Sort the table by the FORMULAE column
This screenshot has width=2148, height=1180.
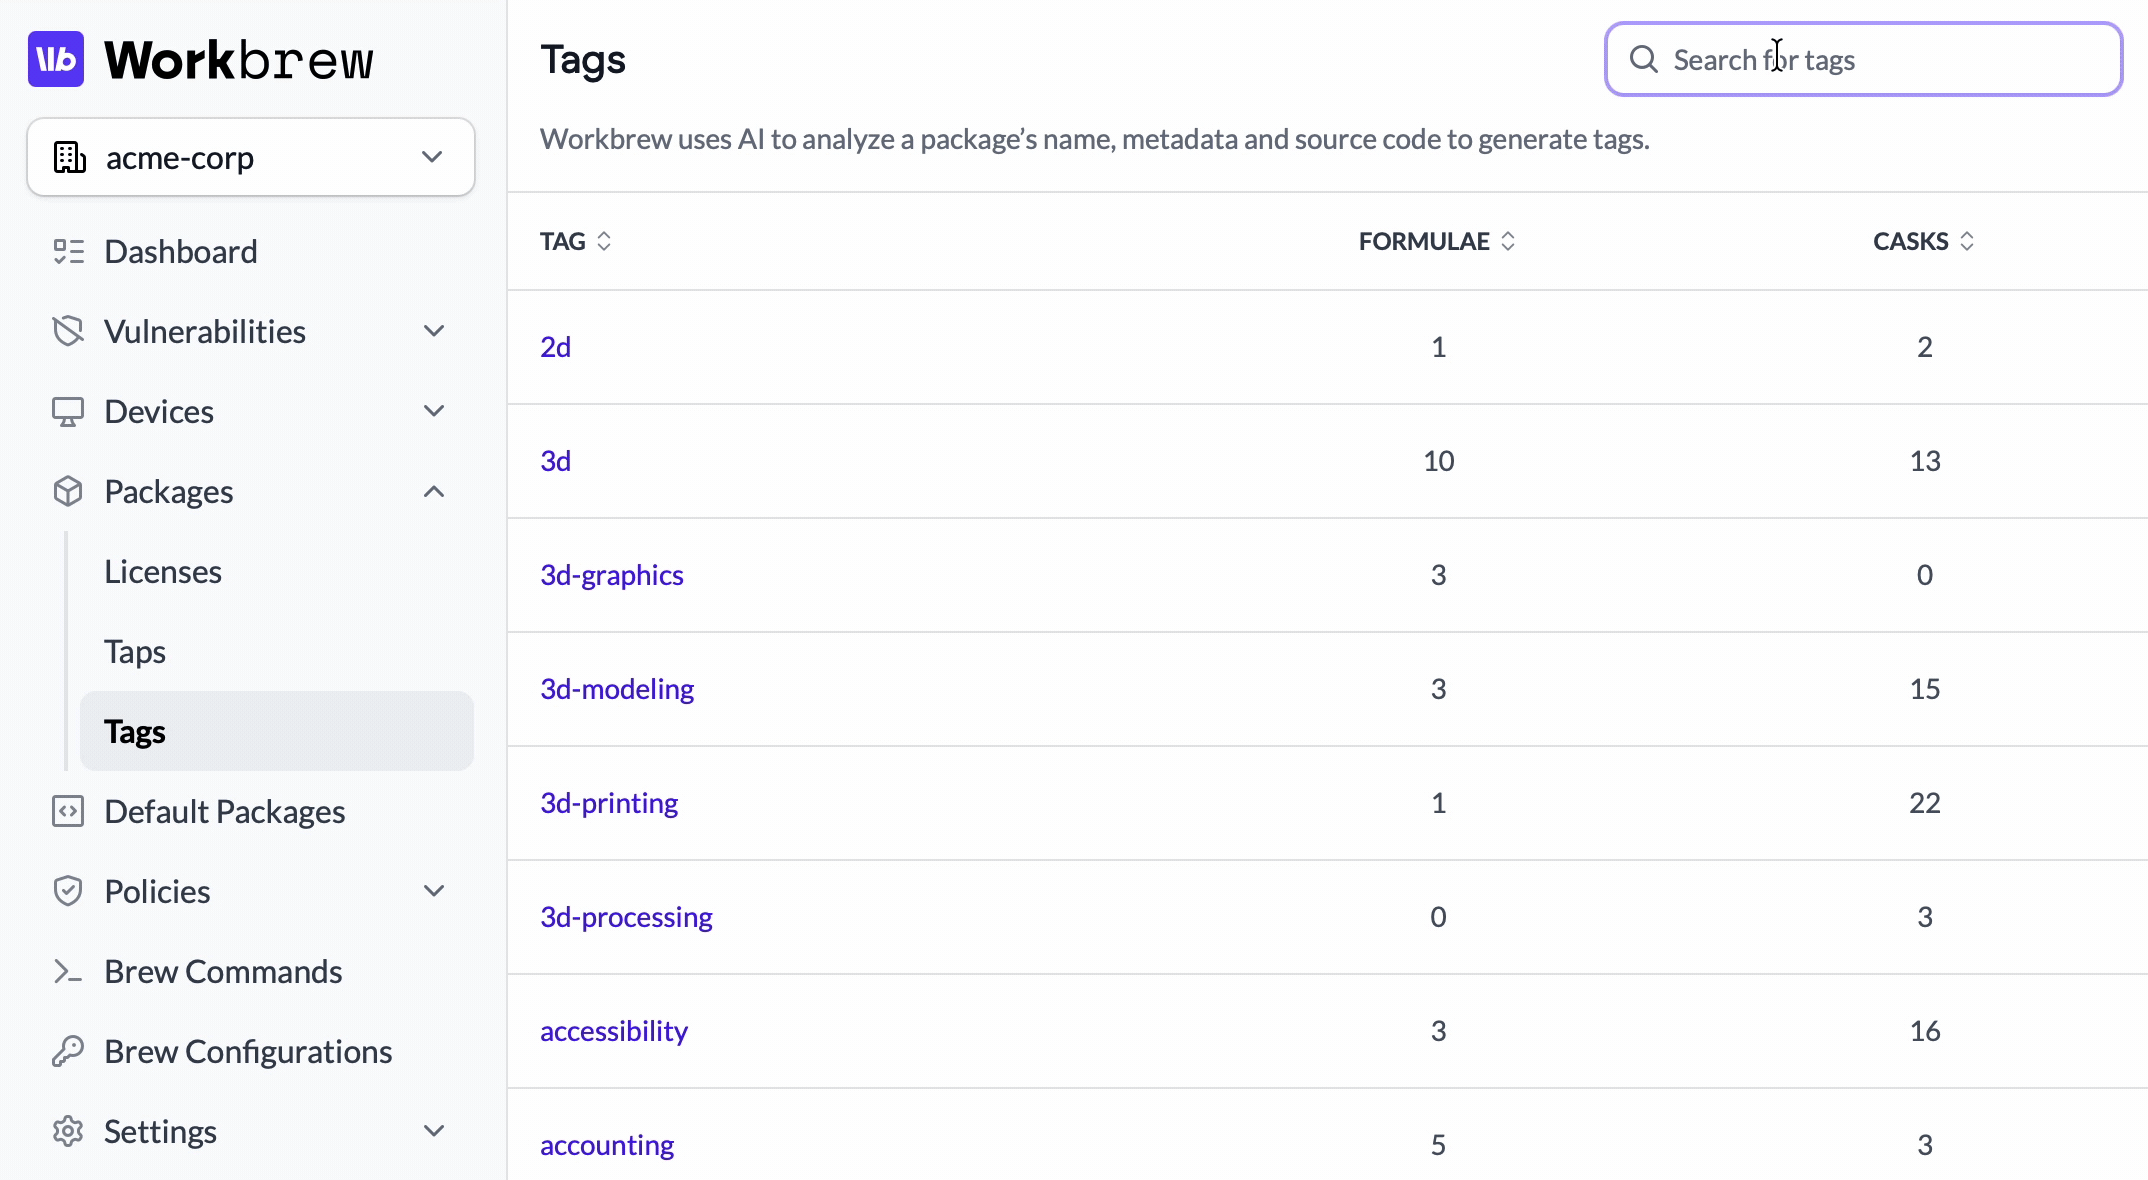(1436, 241)
